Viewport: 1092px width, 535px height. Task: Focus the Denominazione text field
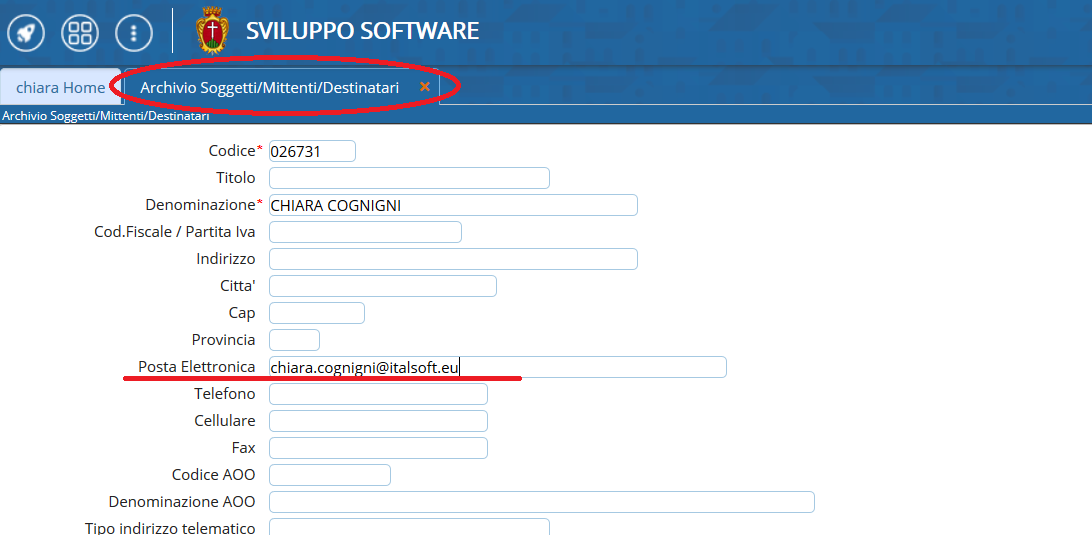pos(453,205)
